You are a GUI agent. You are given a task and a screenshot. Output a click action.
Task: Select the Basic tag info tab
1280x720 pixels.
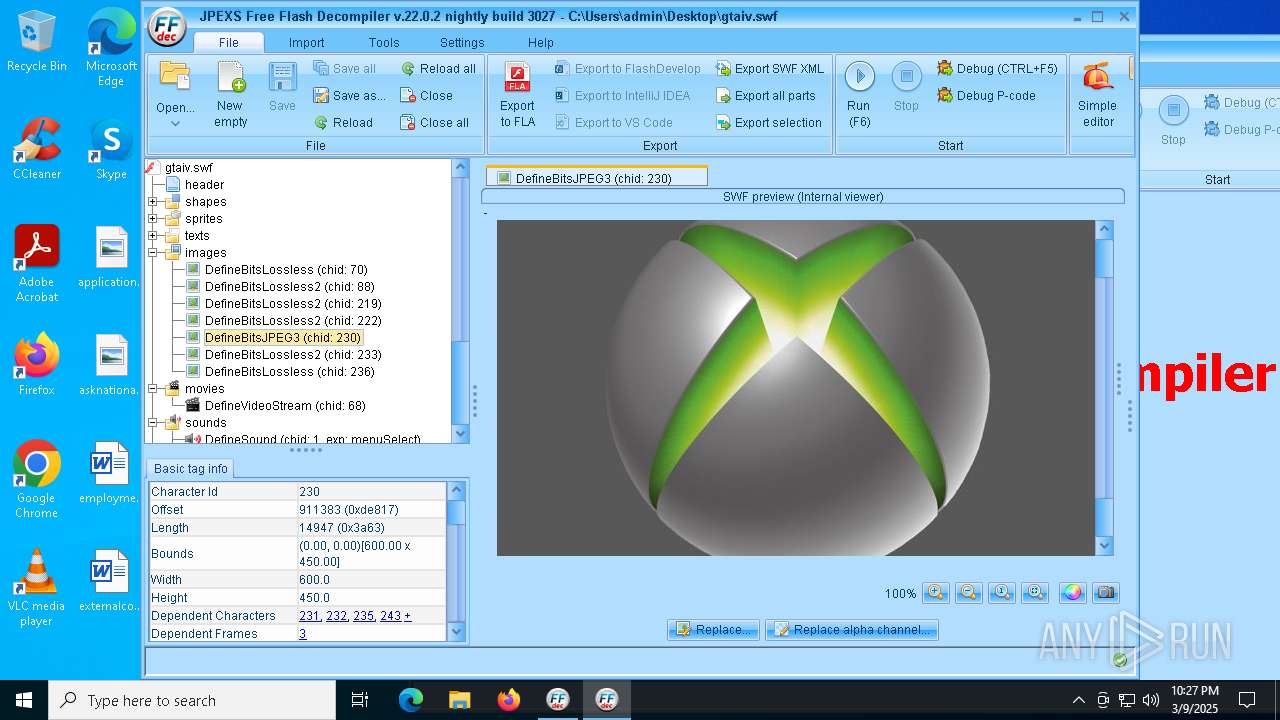(190, 468)
